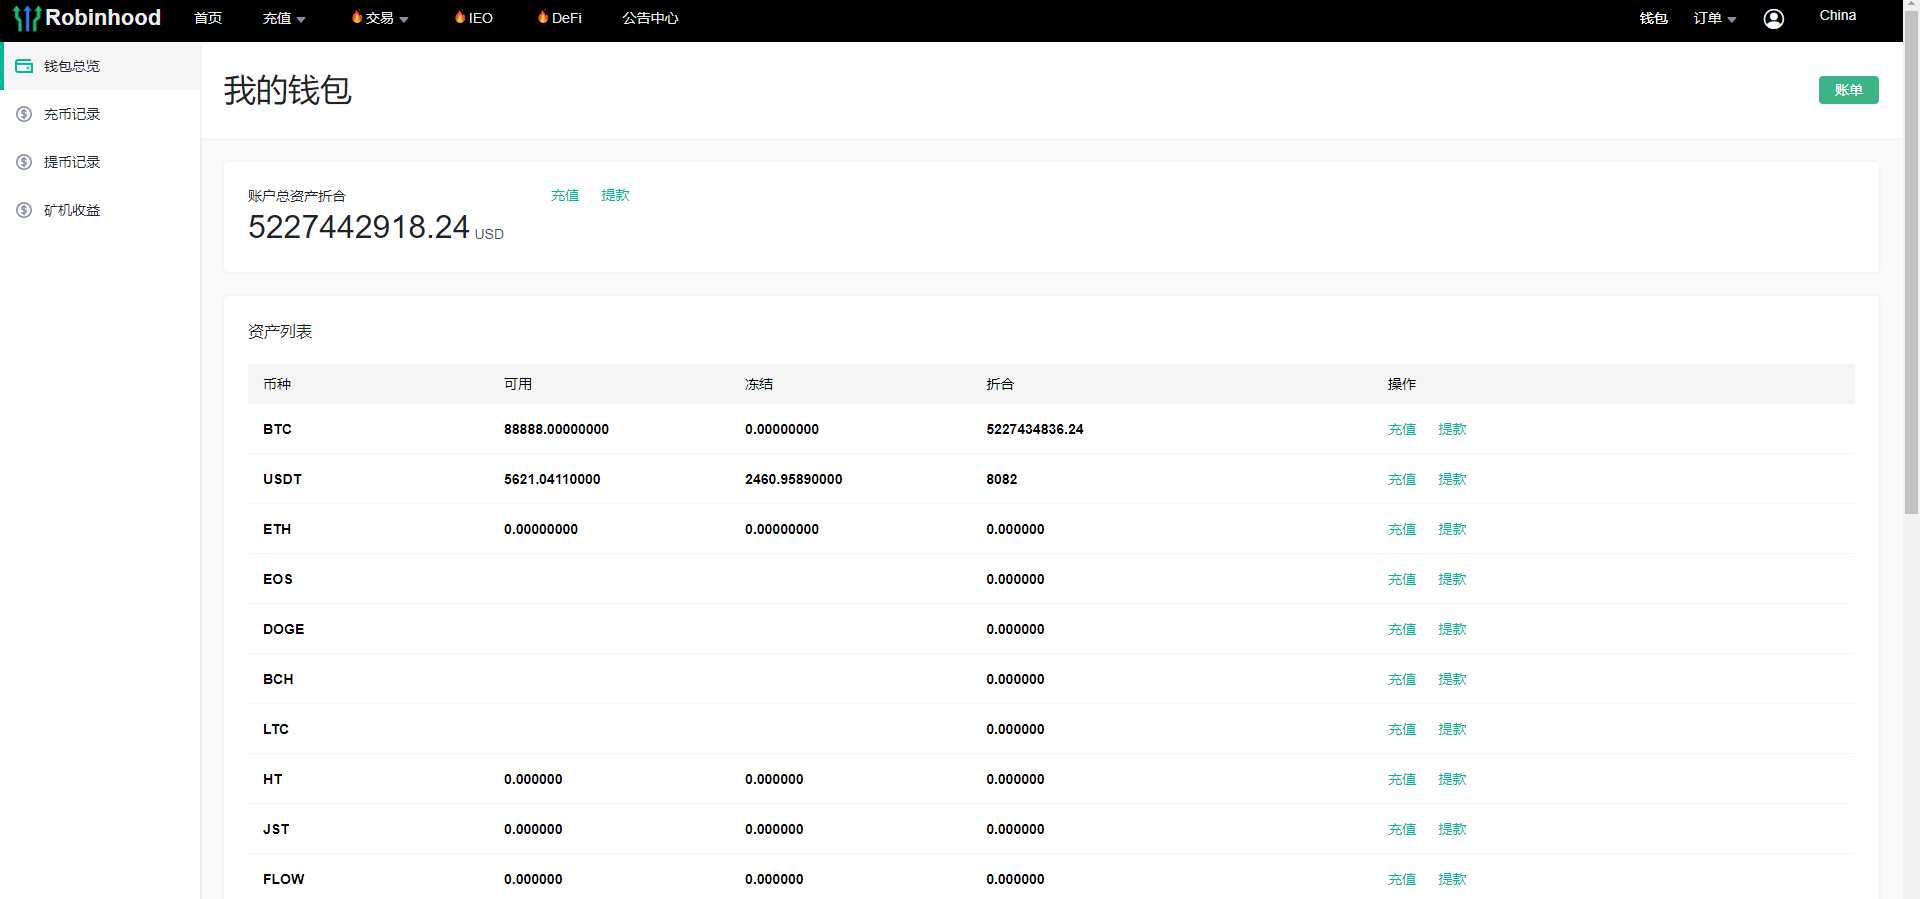The image size is (1920, 899).
Task: Expand the 充值 dropdown in top navigation
Action: tap(284, 18)
